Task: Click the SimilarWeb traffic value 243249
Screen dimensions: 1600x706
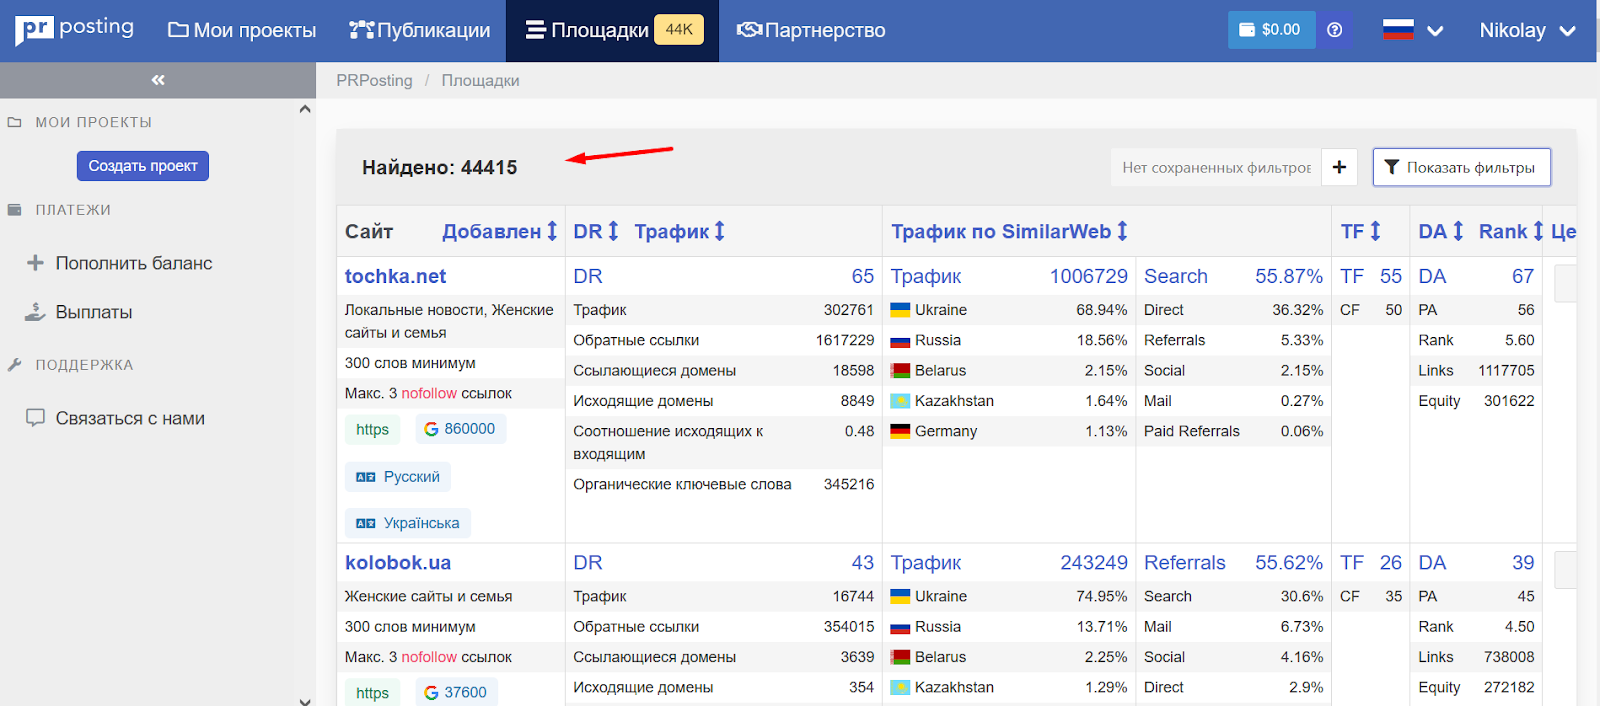Action: pyautogui.click(x=1093, y=563)
